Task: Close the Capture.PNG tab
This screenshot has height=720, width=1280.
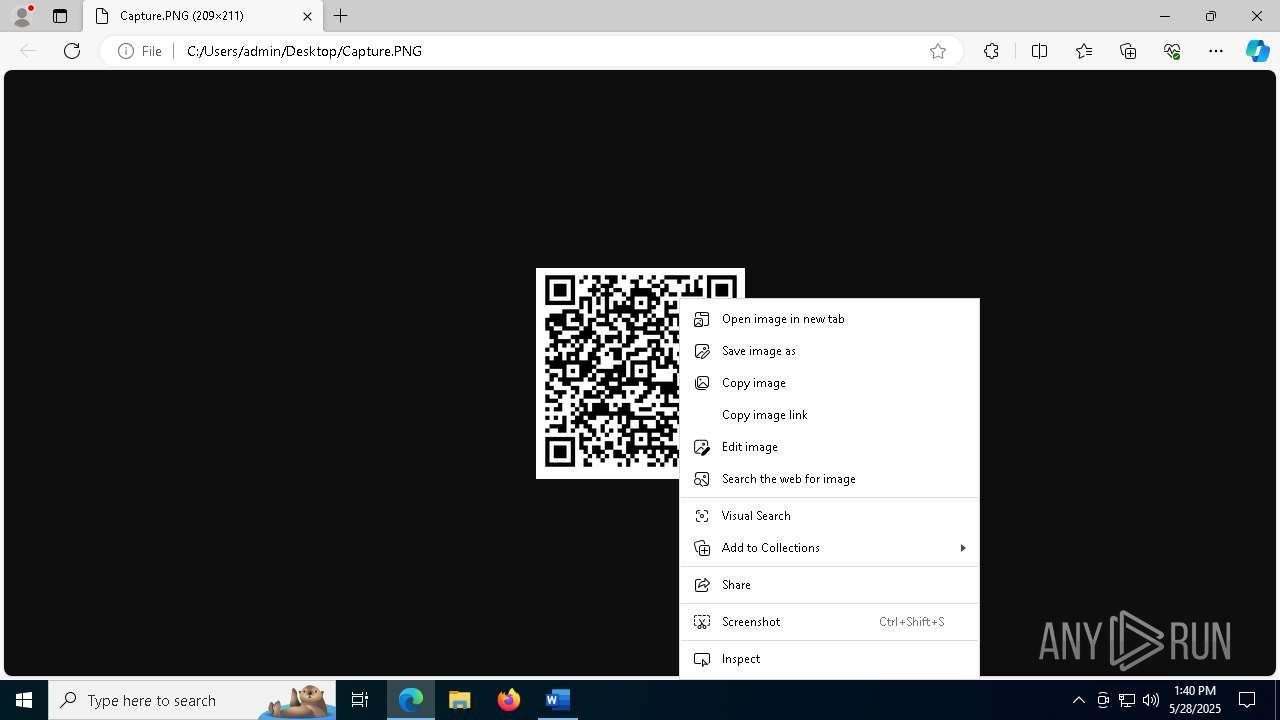Action: click(x=307, y=16)
